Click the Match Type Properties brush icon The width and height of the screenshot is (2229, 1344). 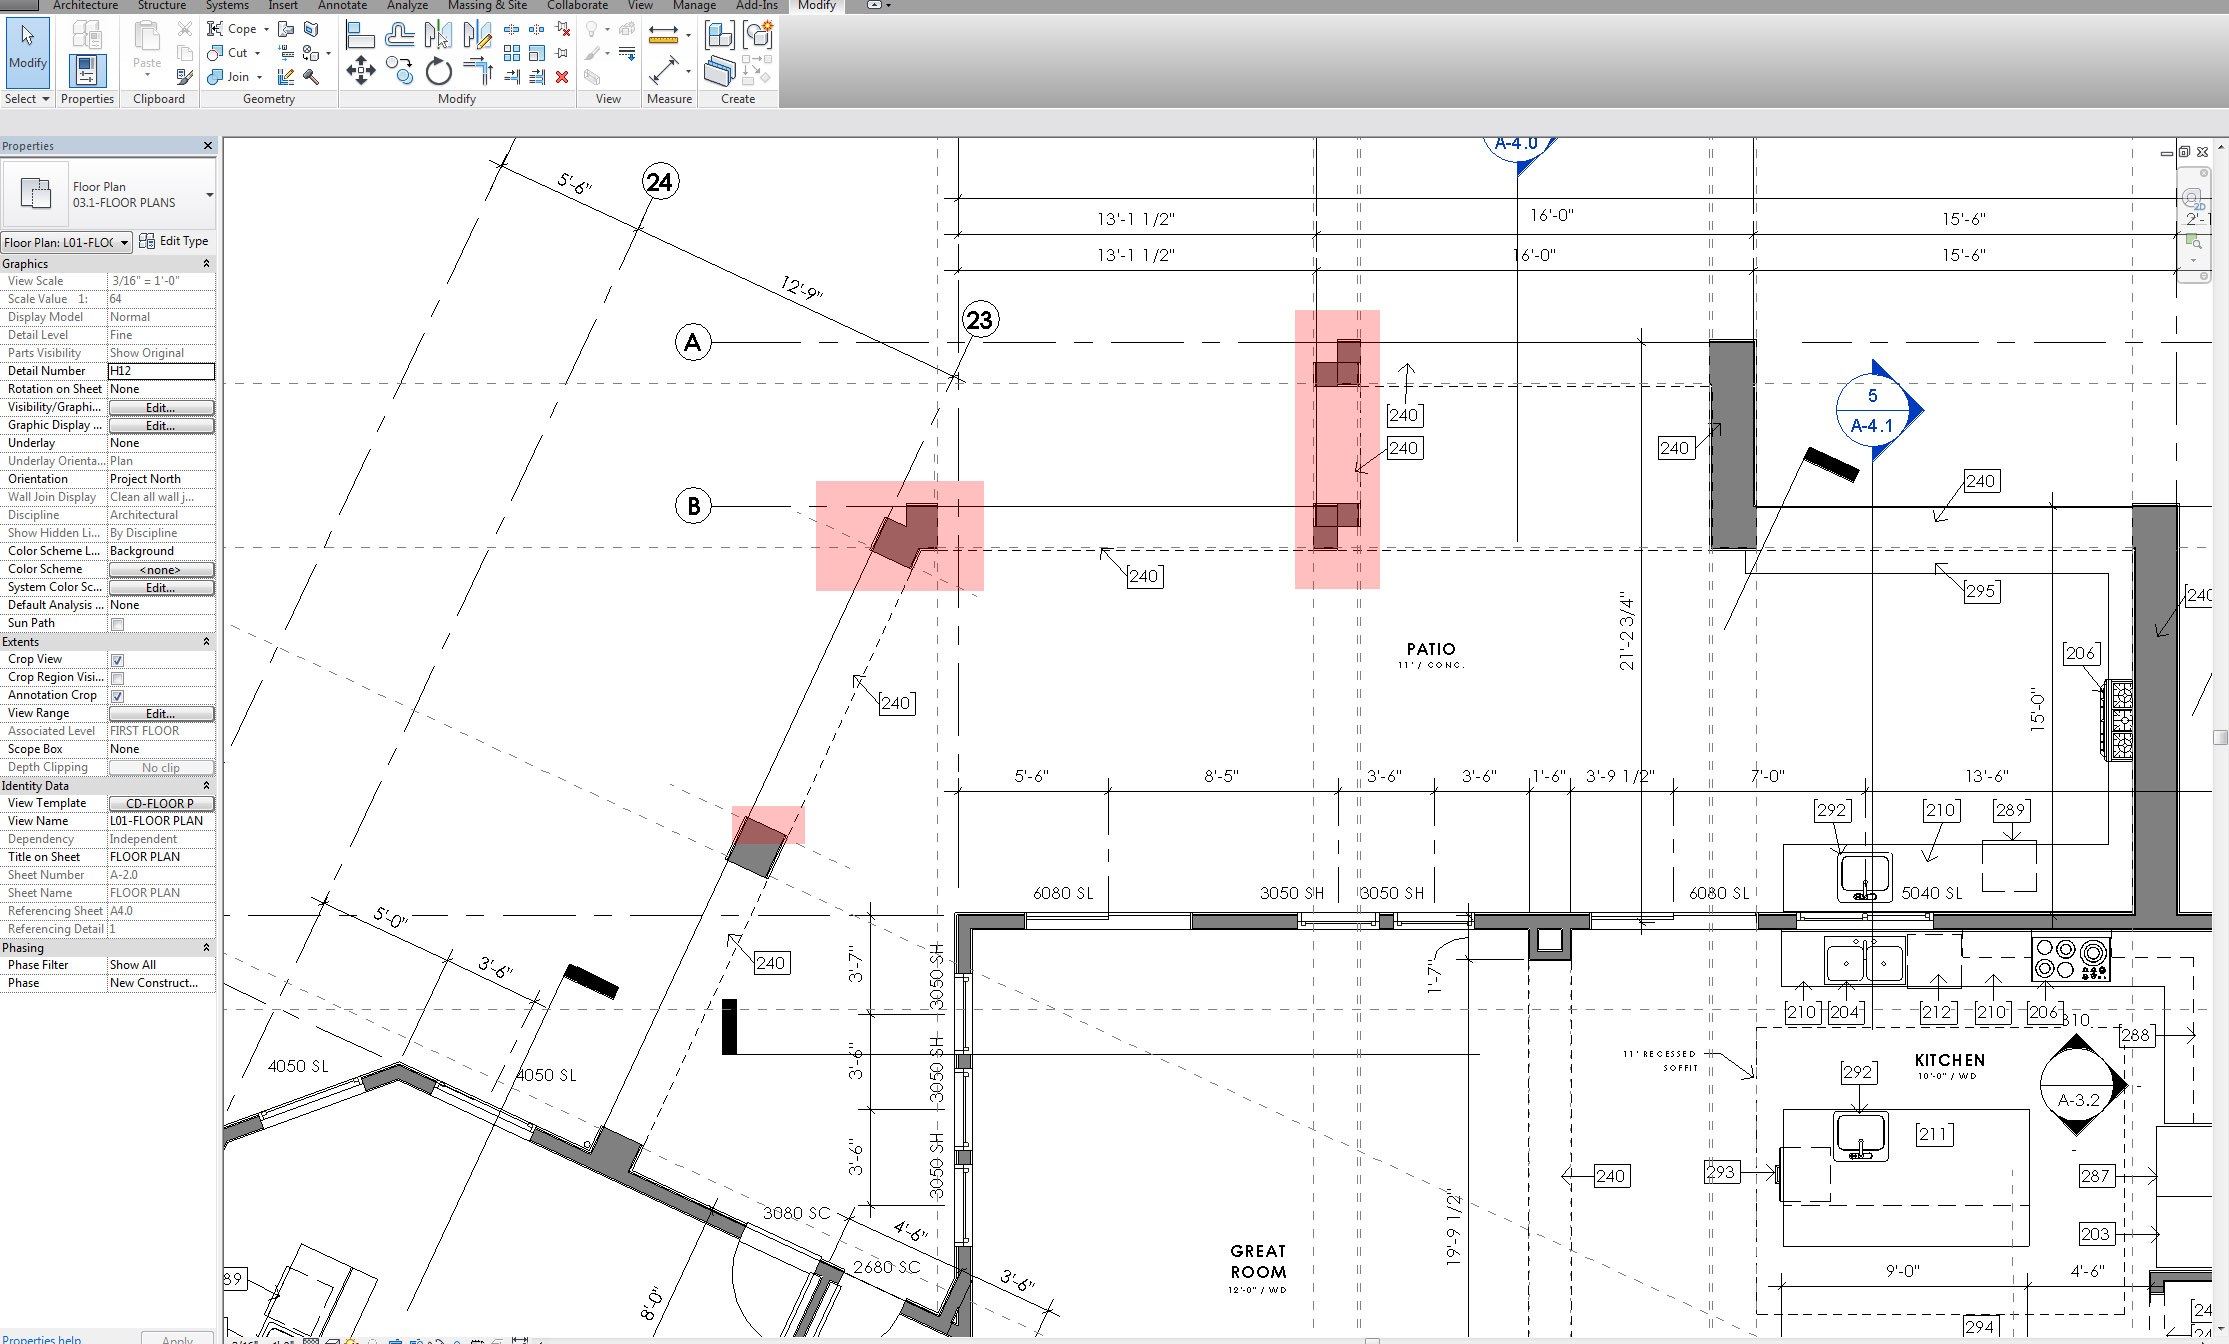[184, 77]
